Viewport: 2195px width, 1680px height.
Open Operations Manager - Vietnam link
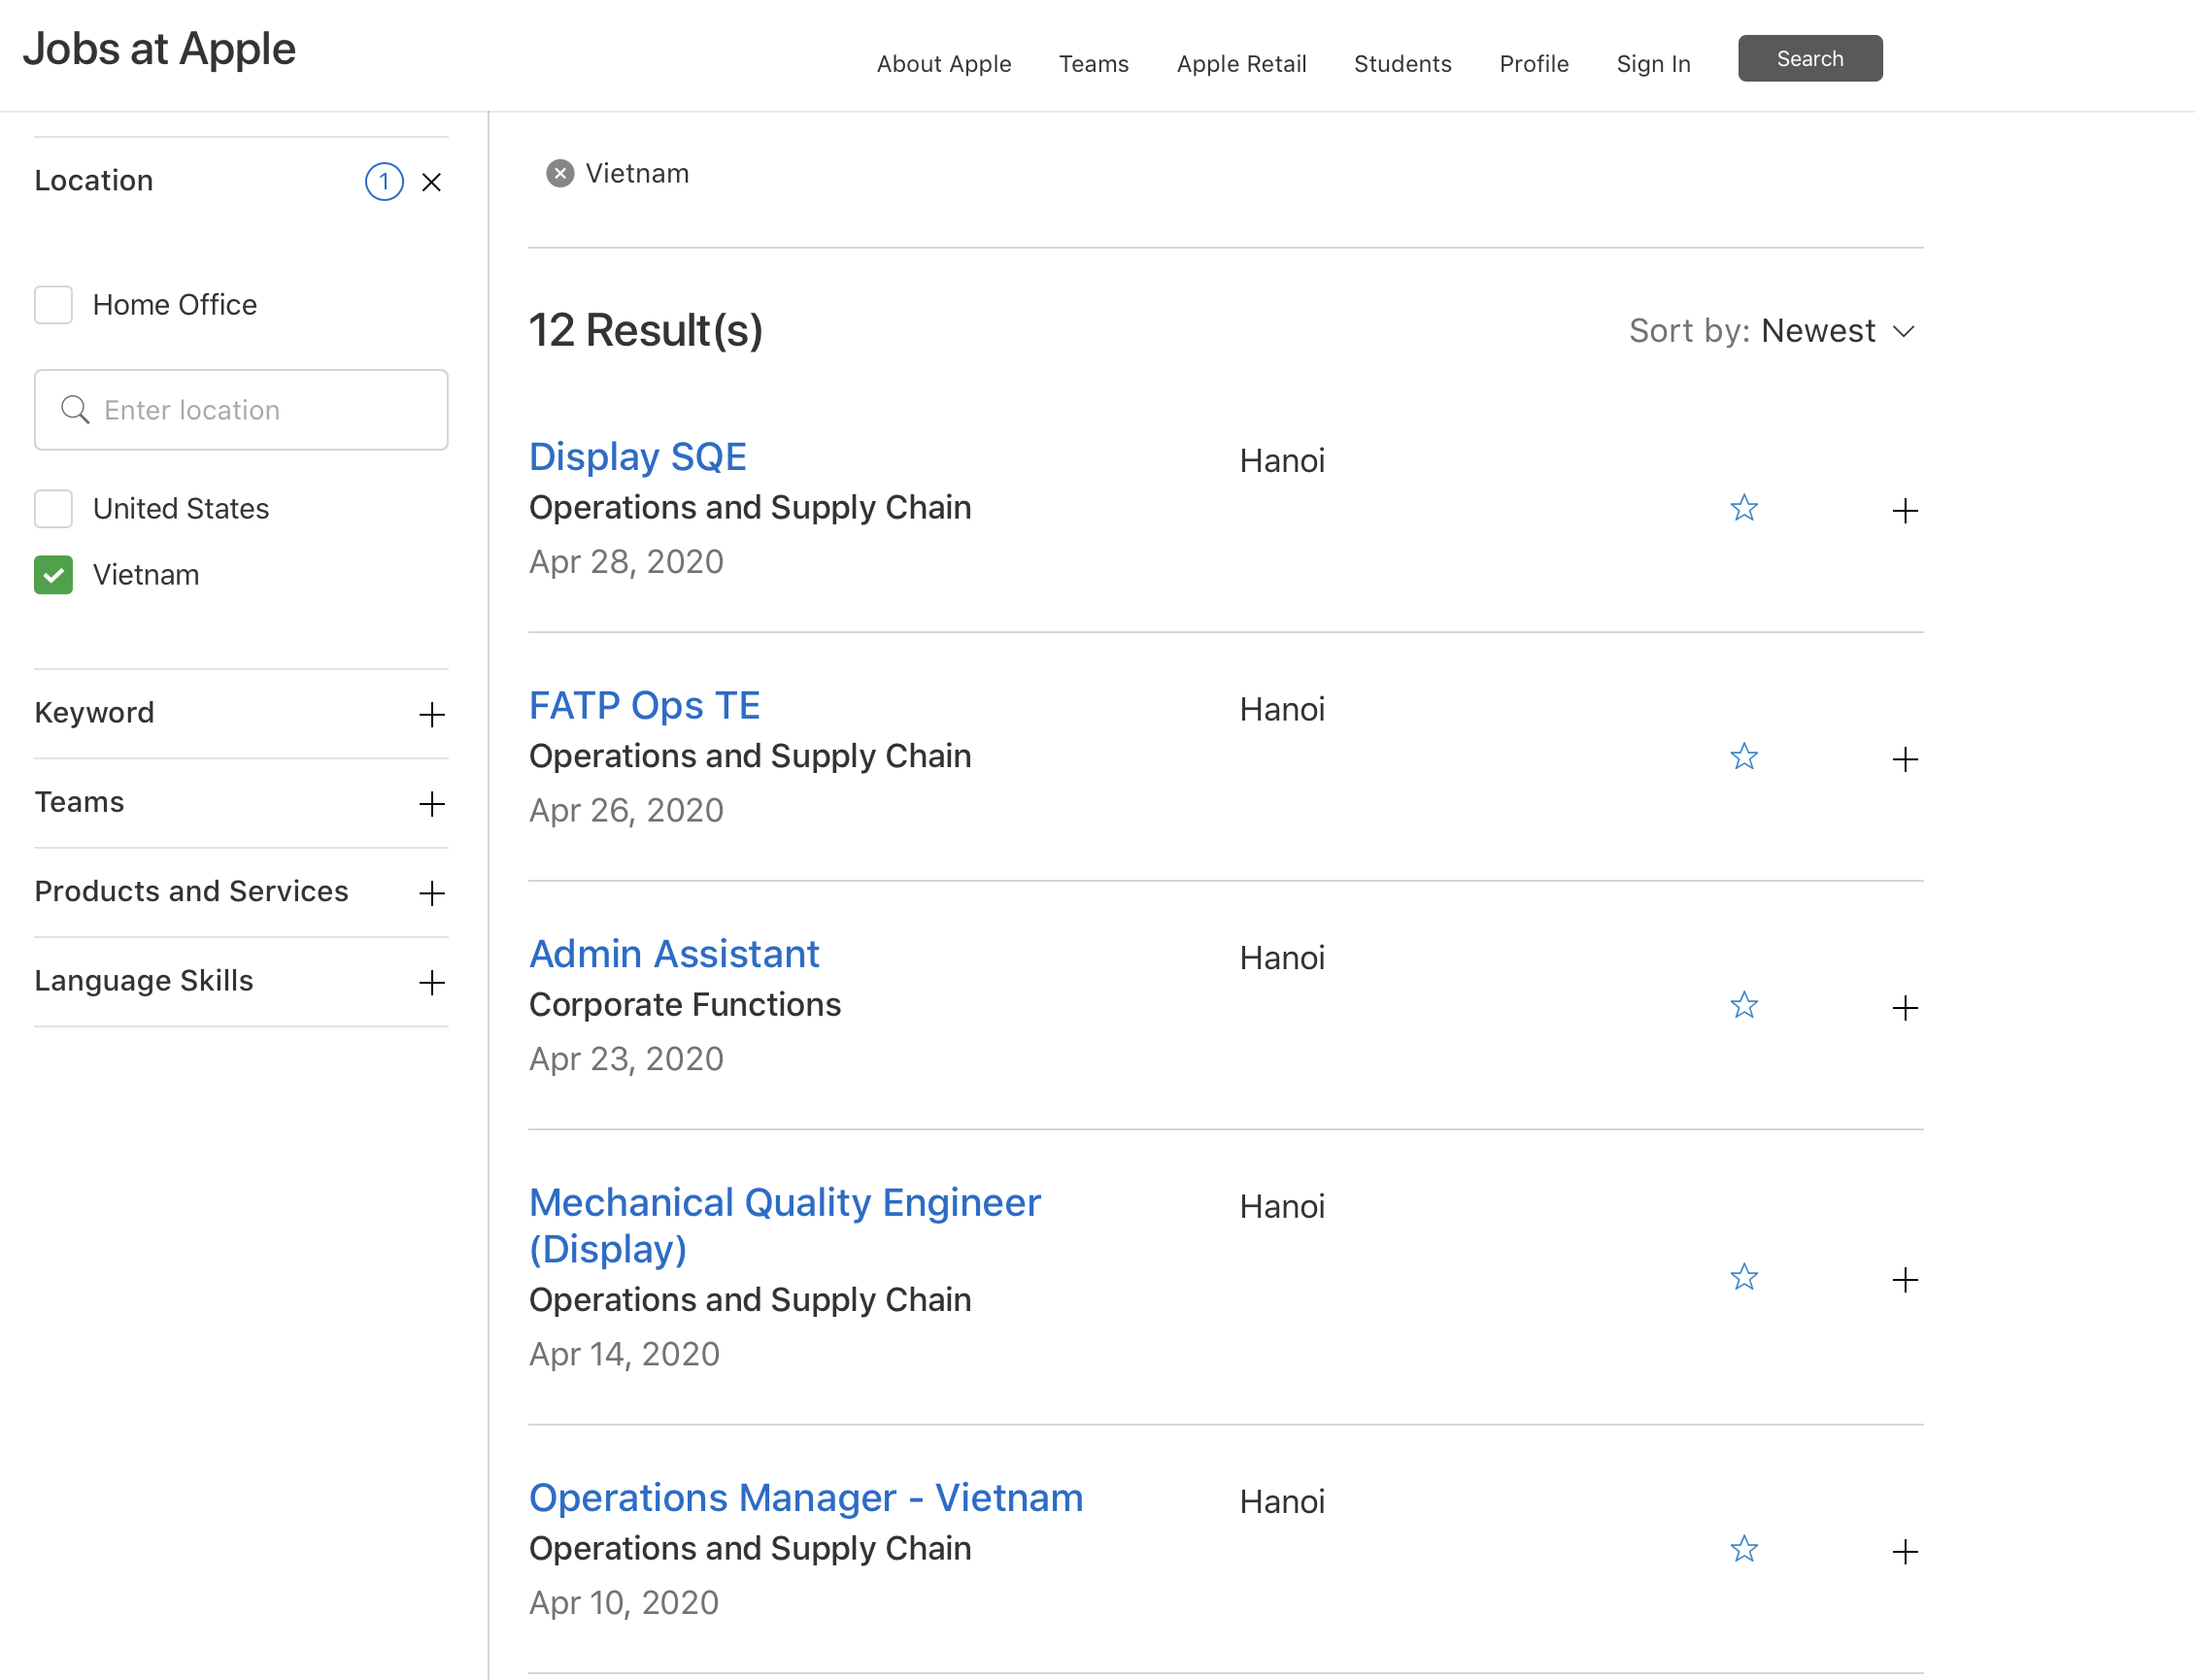click(806, 1498)
